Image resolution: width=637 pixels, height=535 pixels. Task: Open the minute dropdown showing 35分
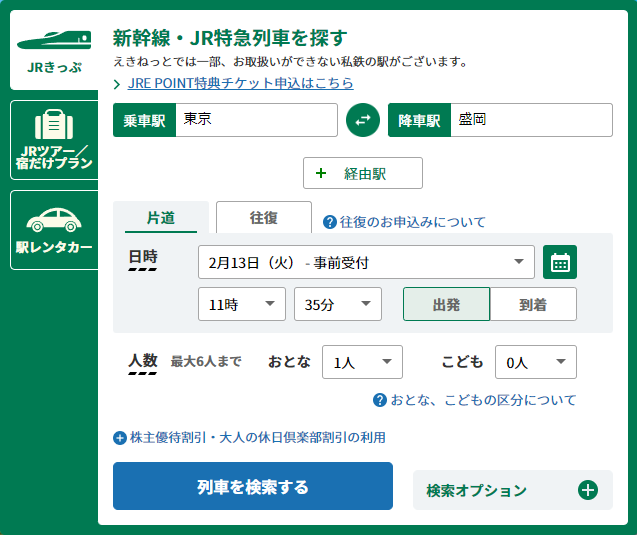click(x=338, y=304)
